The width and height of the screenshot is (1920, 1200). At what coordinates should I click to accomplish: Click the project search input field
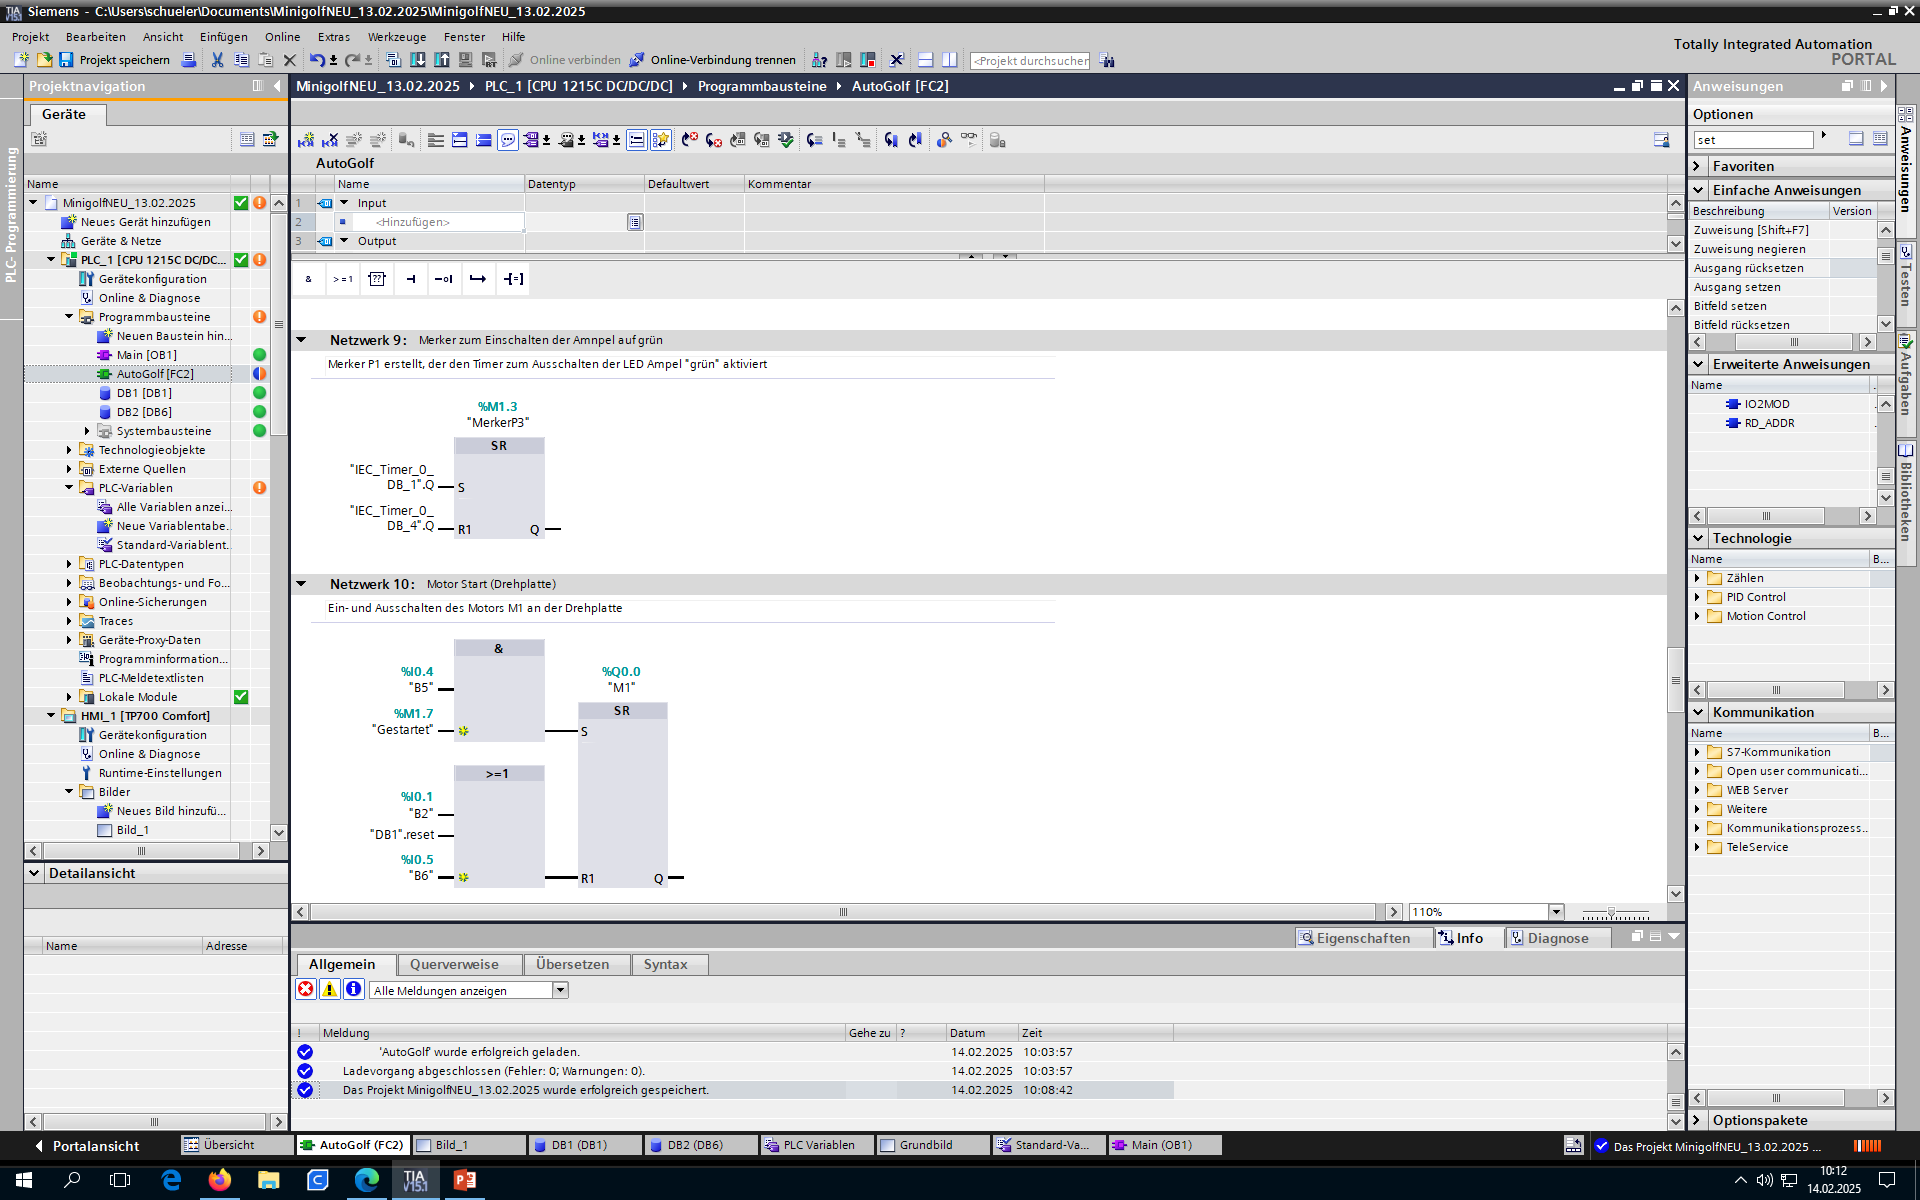[1030, 60]
